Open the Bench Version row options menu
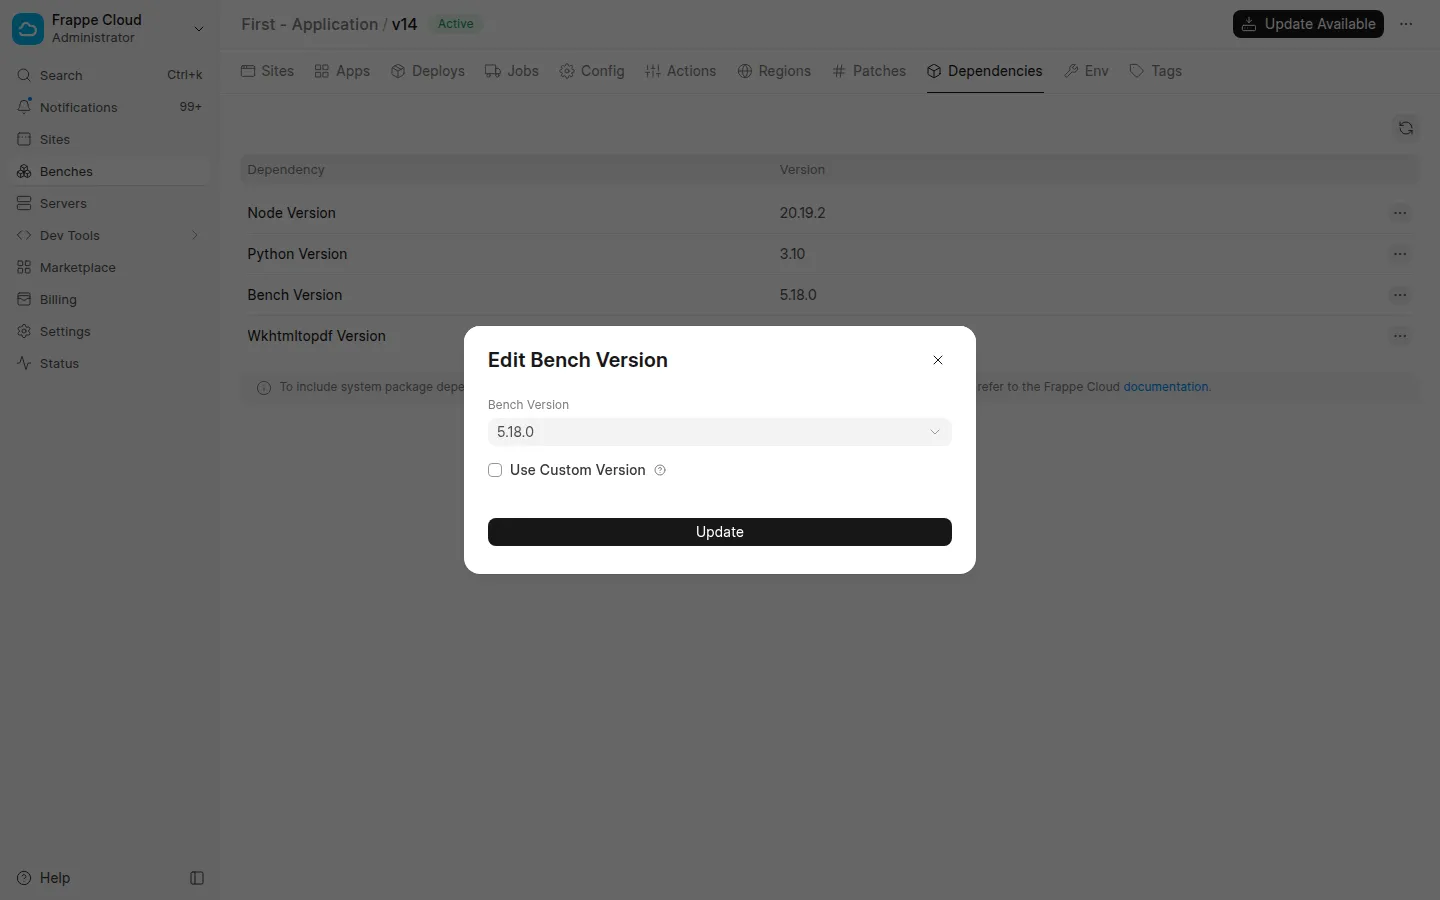 click(1400, 295)
